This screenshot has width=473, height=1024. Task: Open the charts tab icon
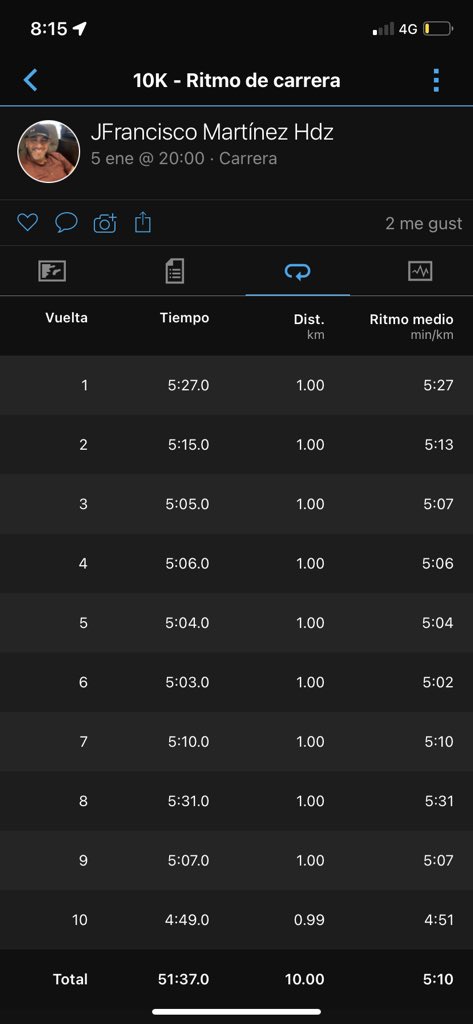coord(420,271)
